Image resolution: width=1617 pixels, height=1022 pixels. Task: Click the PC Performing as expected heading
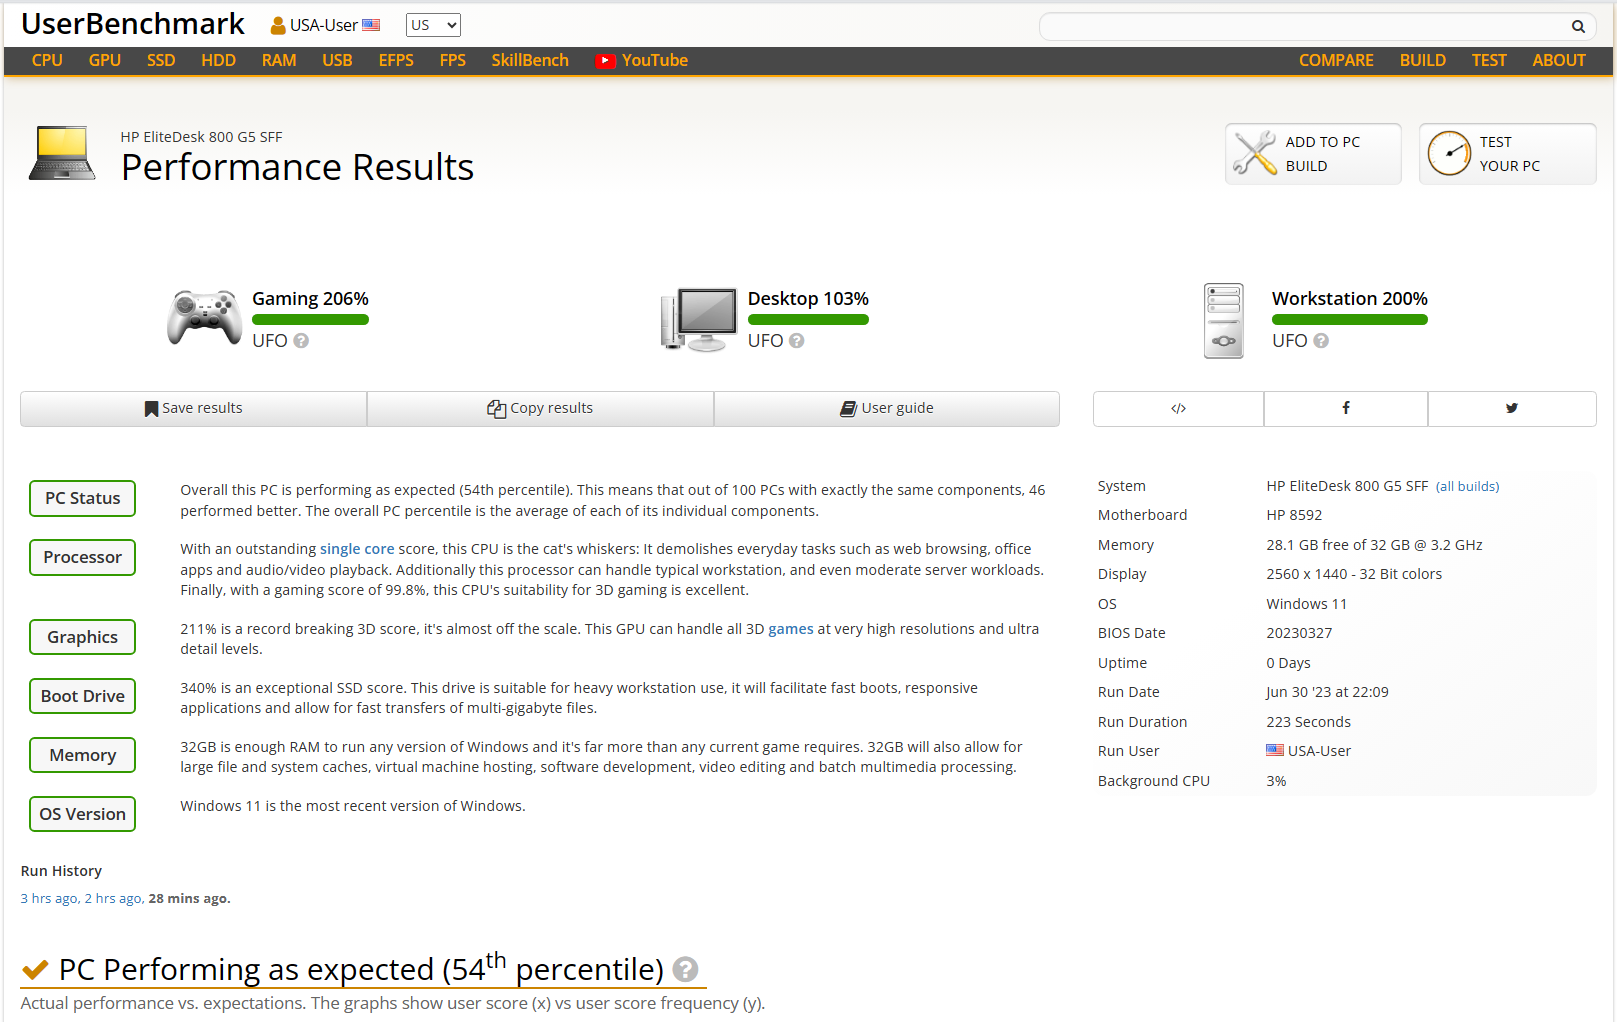pyautogui.click(x=361, y=969)
